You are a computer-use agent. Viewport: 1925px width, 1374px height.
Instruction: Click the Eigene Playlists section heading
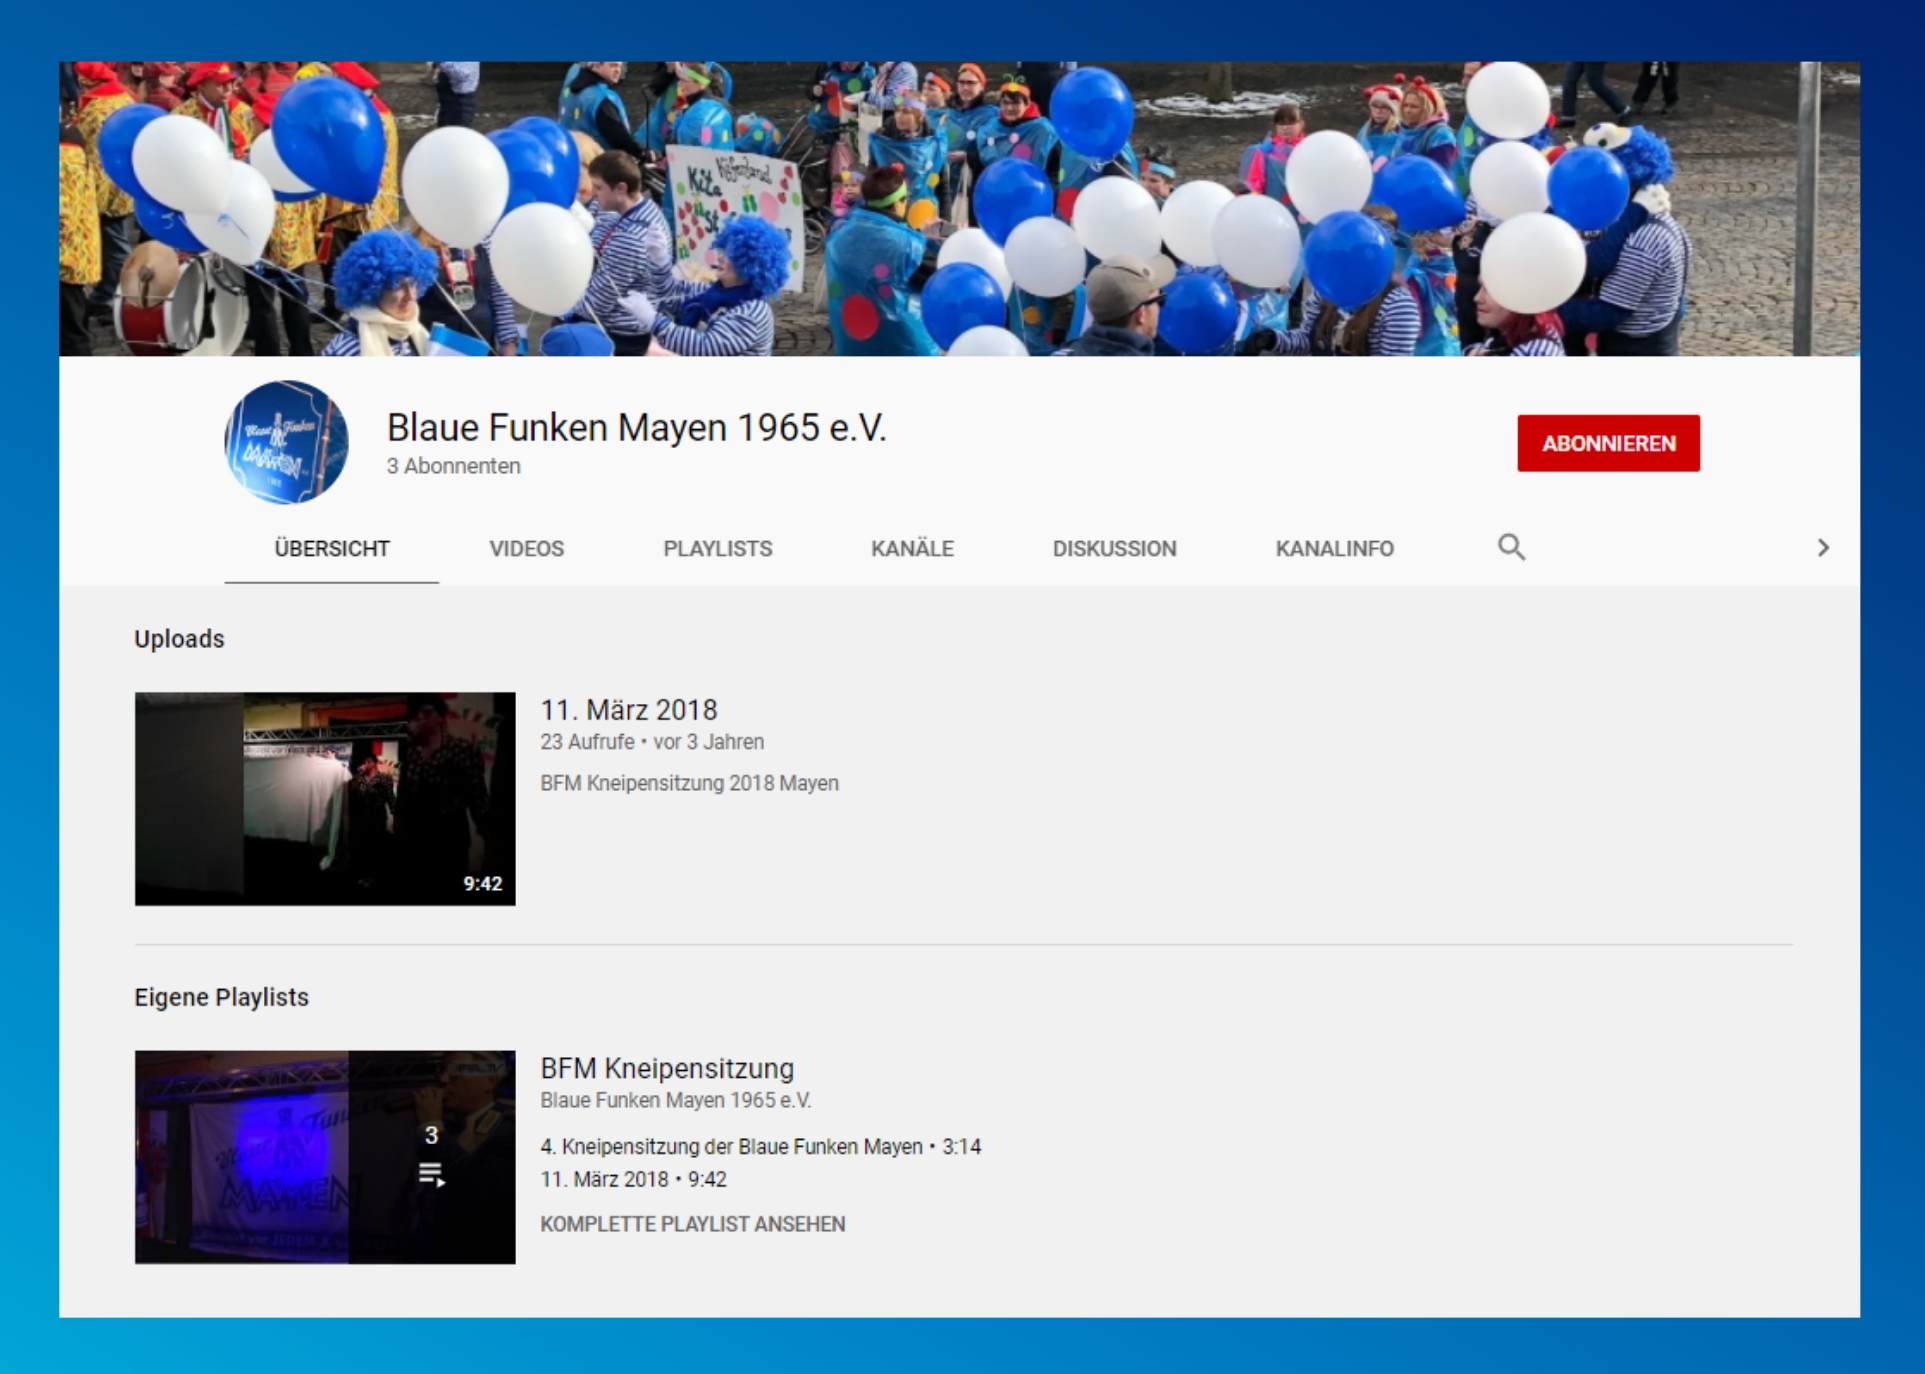pos(222,997)
